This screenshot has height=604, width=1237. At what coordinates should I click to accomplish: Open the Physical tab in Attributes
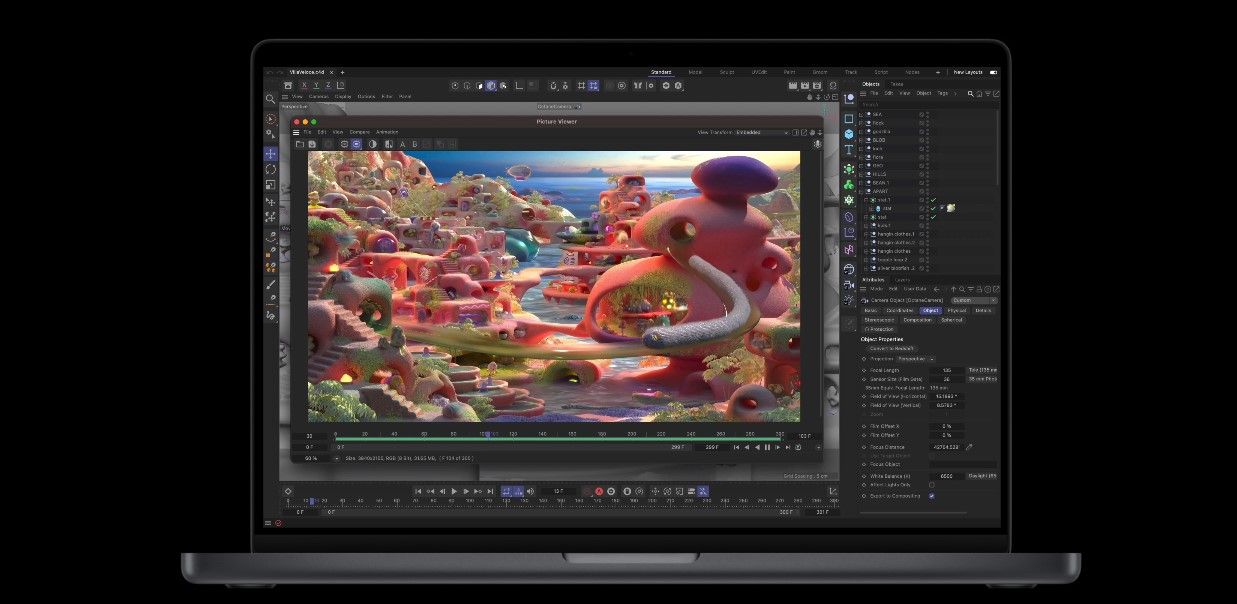pos(957,310)
